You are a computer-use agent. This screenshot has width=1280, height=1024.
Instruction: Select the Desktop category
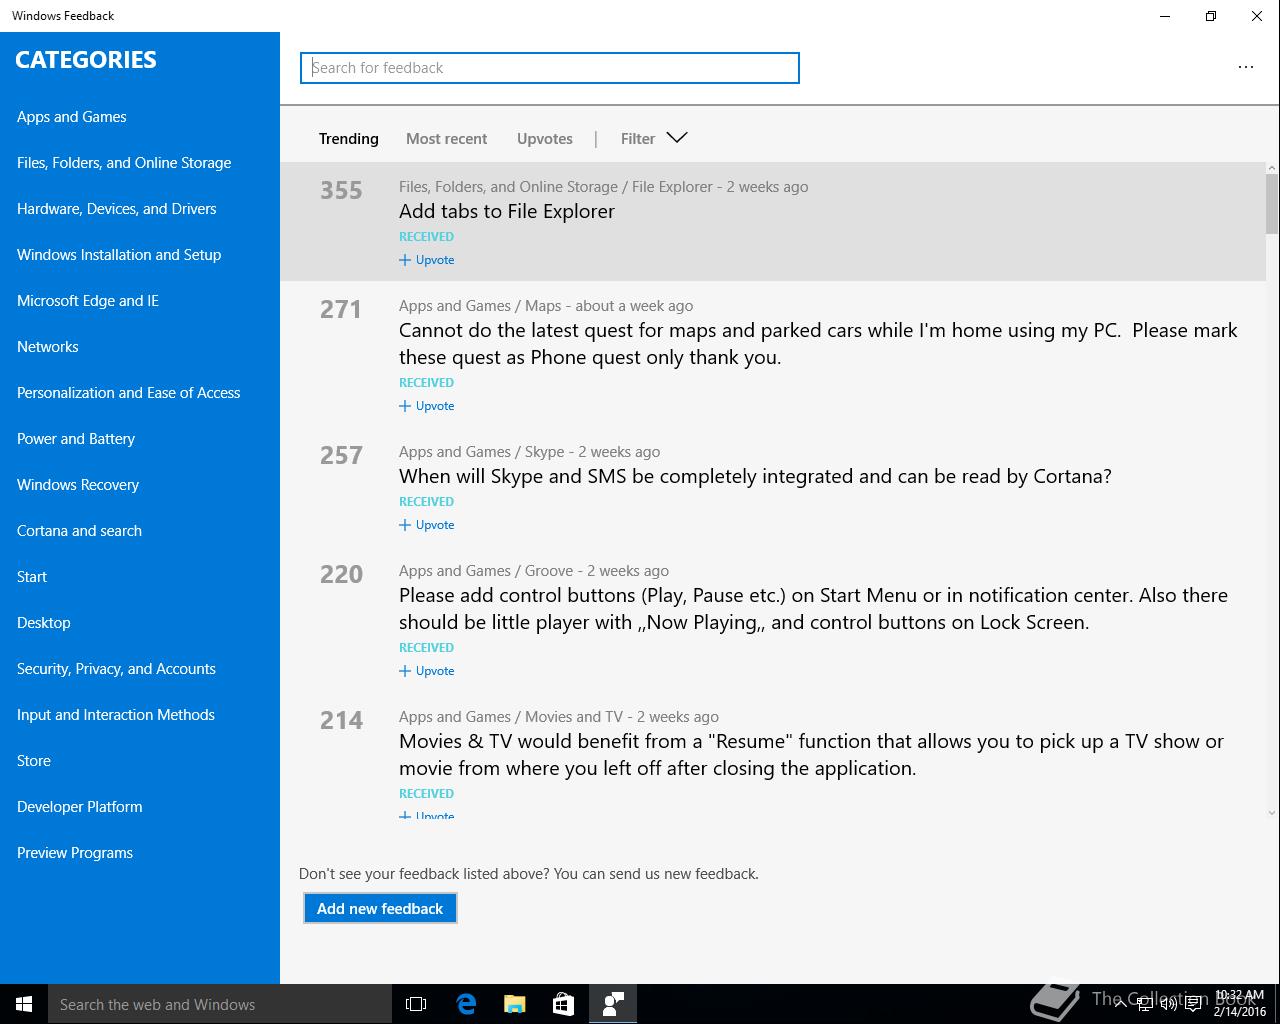pyautogui.click(x=44, y=623)
